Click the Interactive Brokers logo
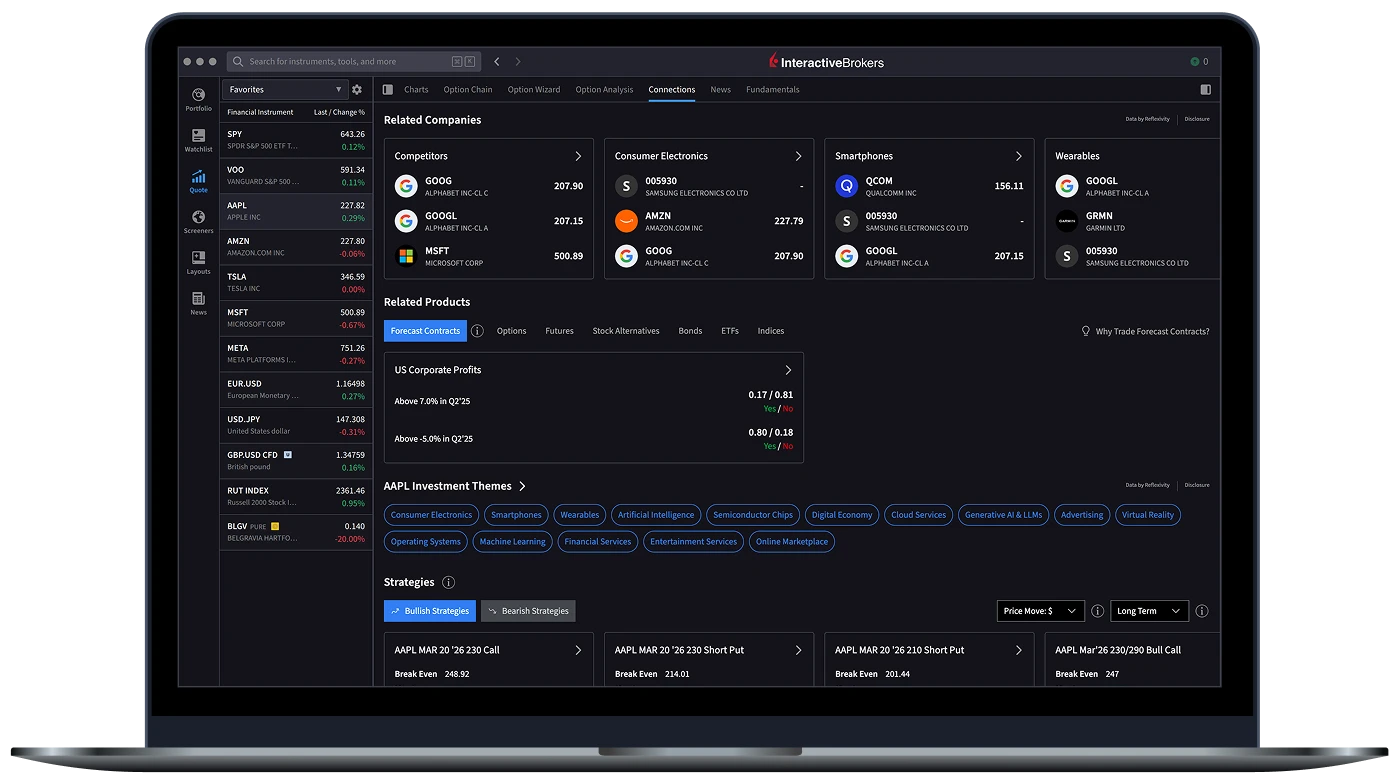 826,62
